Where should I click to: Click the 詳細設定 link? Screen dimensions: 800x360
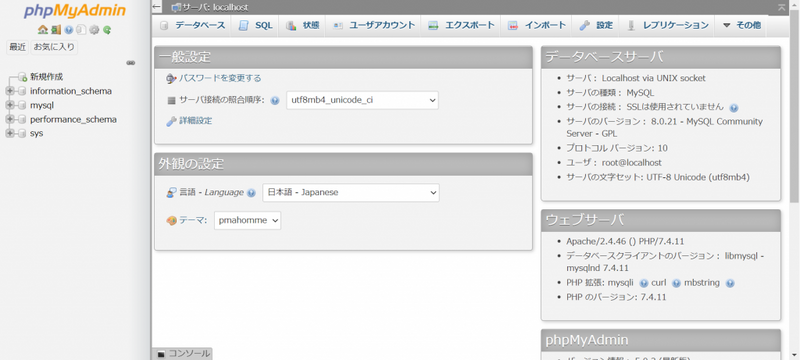195,121
